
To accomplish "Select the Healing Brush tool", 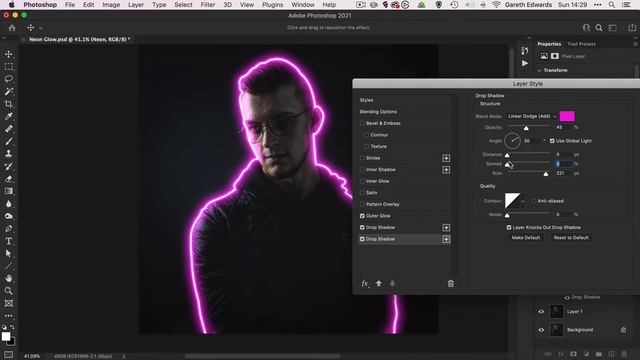I will (9, 129).
